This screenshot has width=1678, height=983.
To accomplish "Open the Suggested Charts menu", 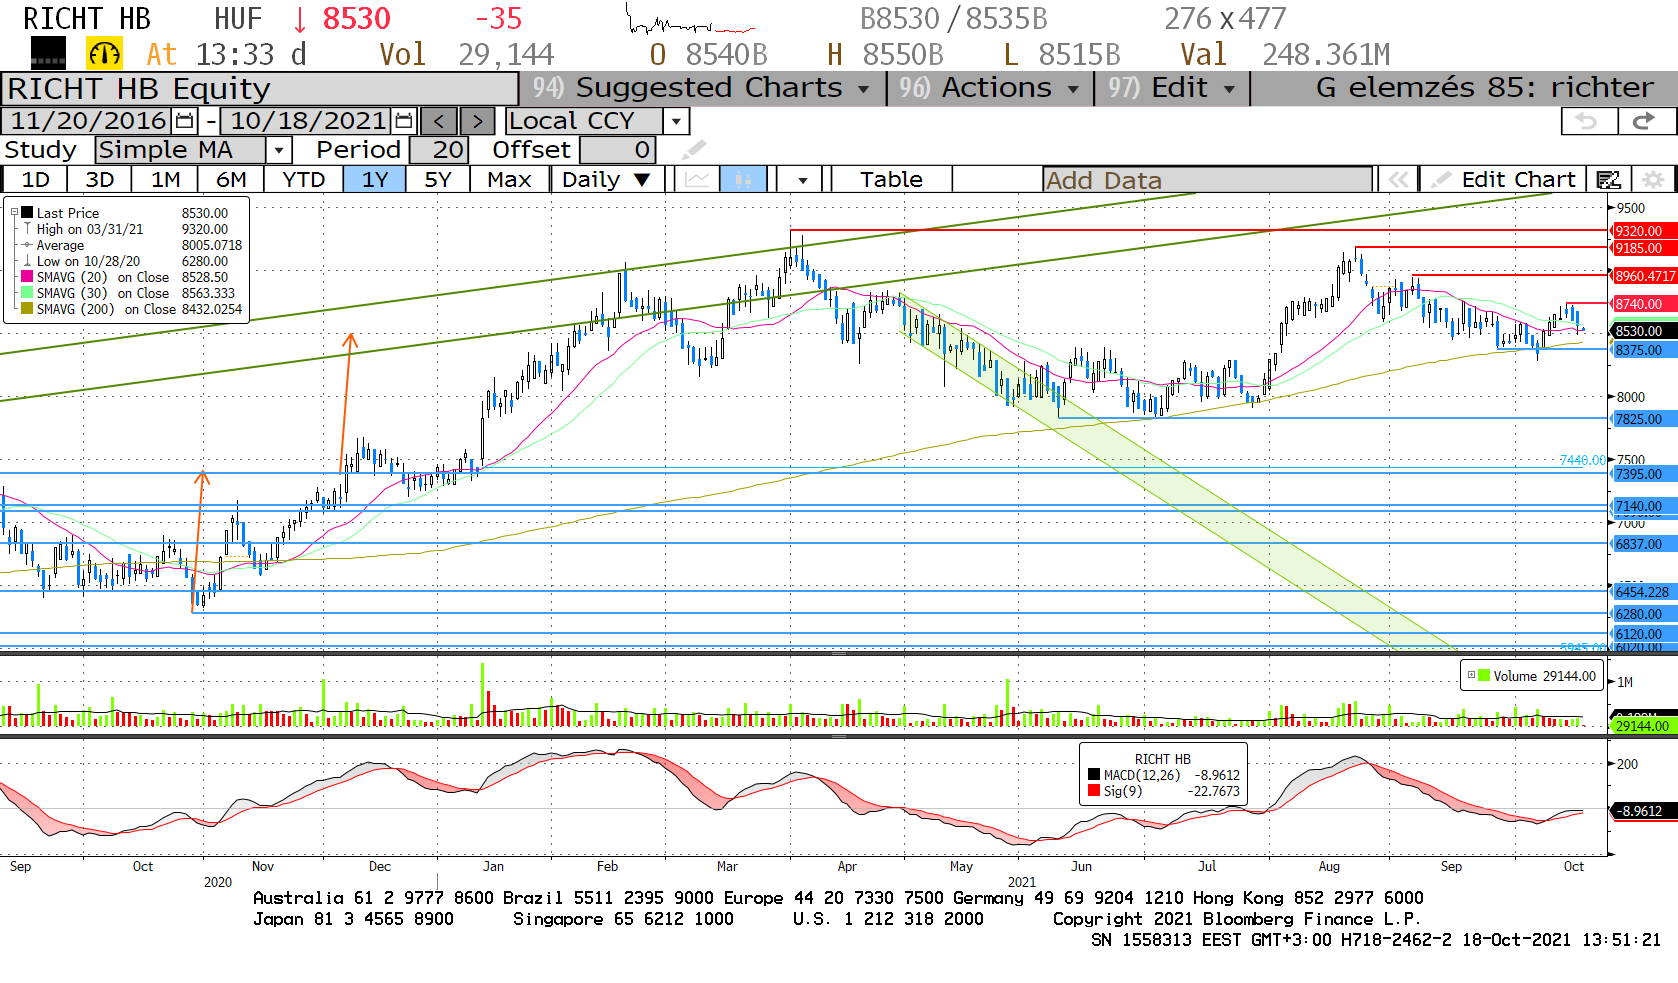I will point(702,88).
